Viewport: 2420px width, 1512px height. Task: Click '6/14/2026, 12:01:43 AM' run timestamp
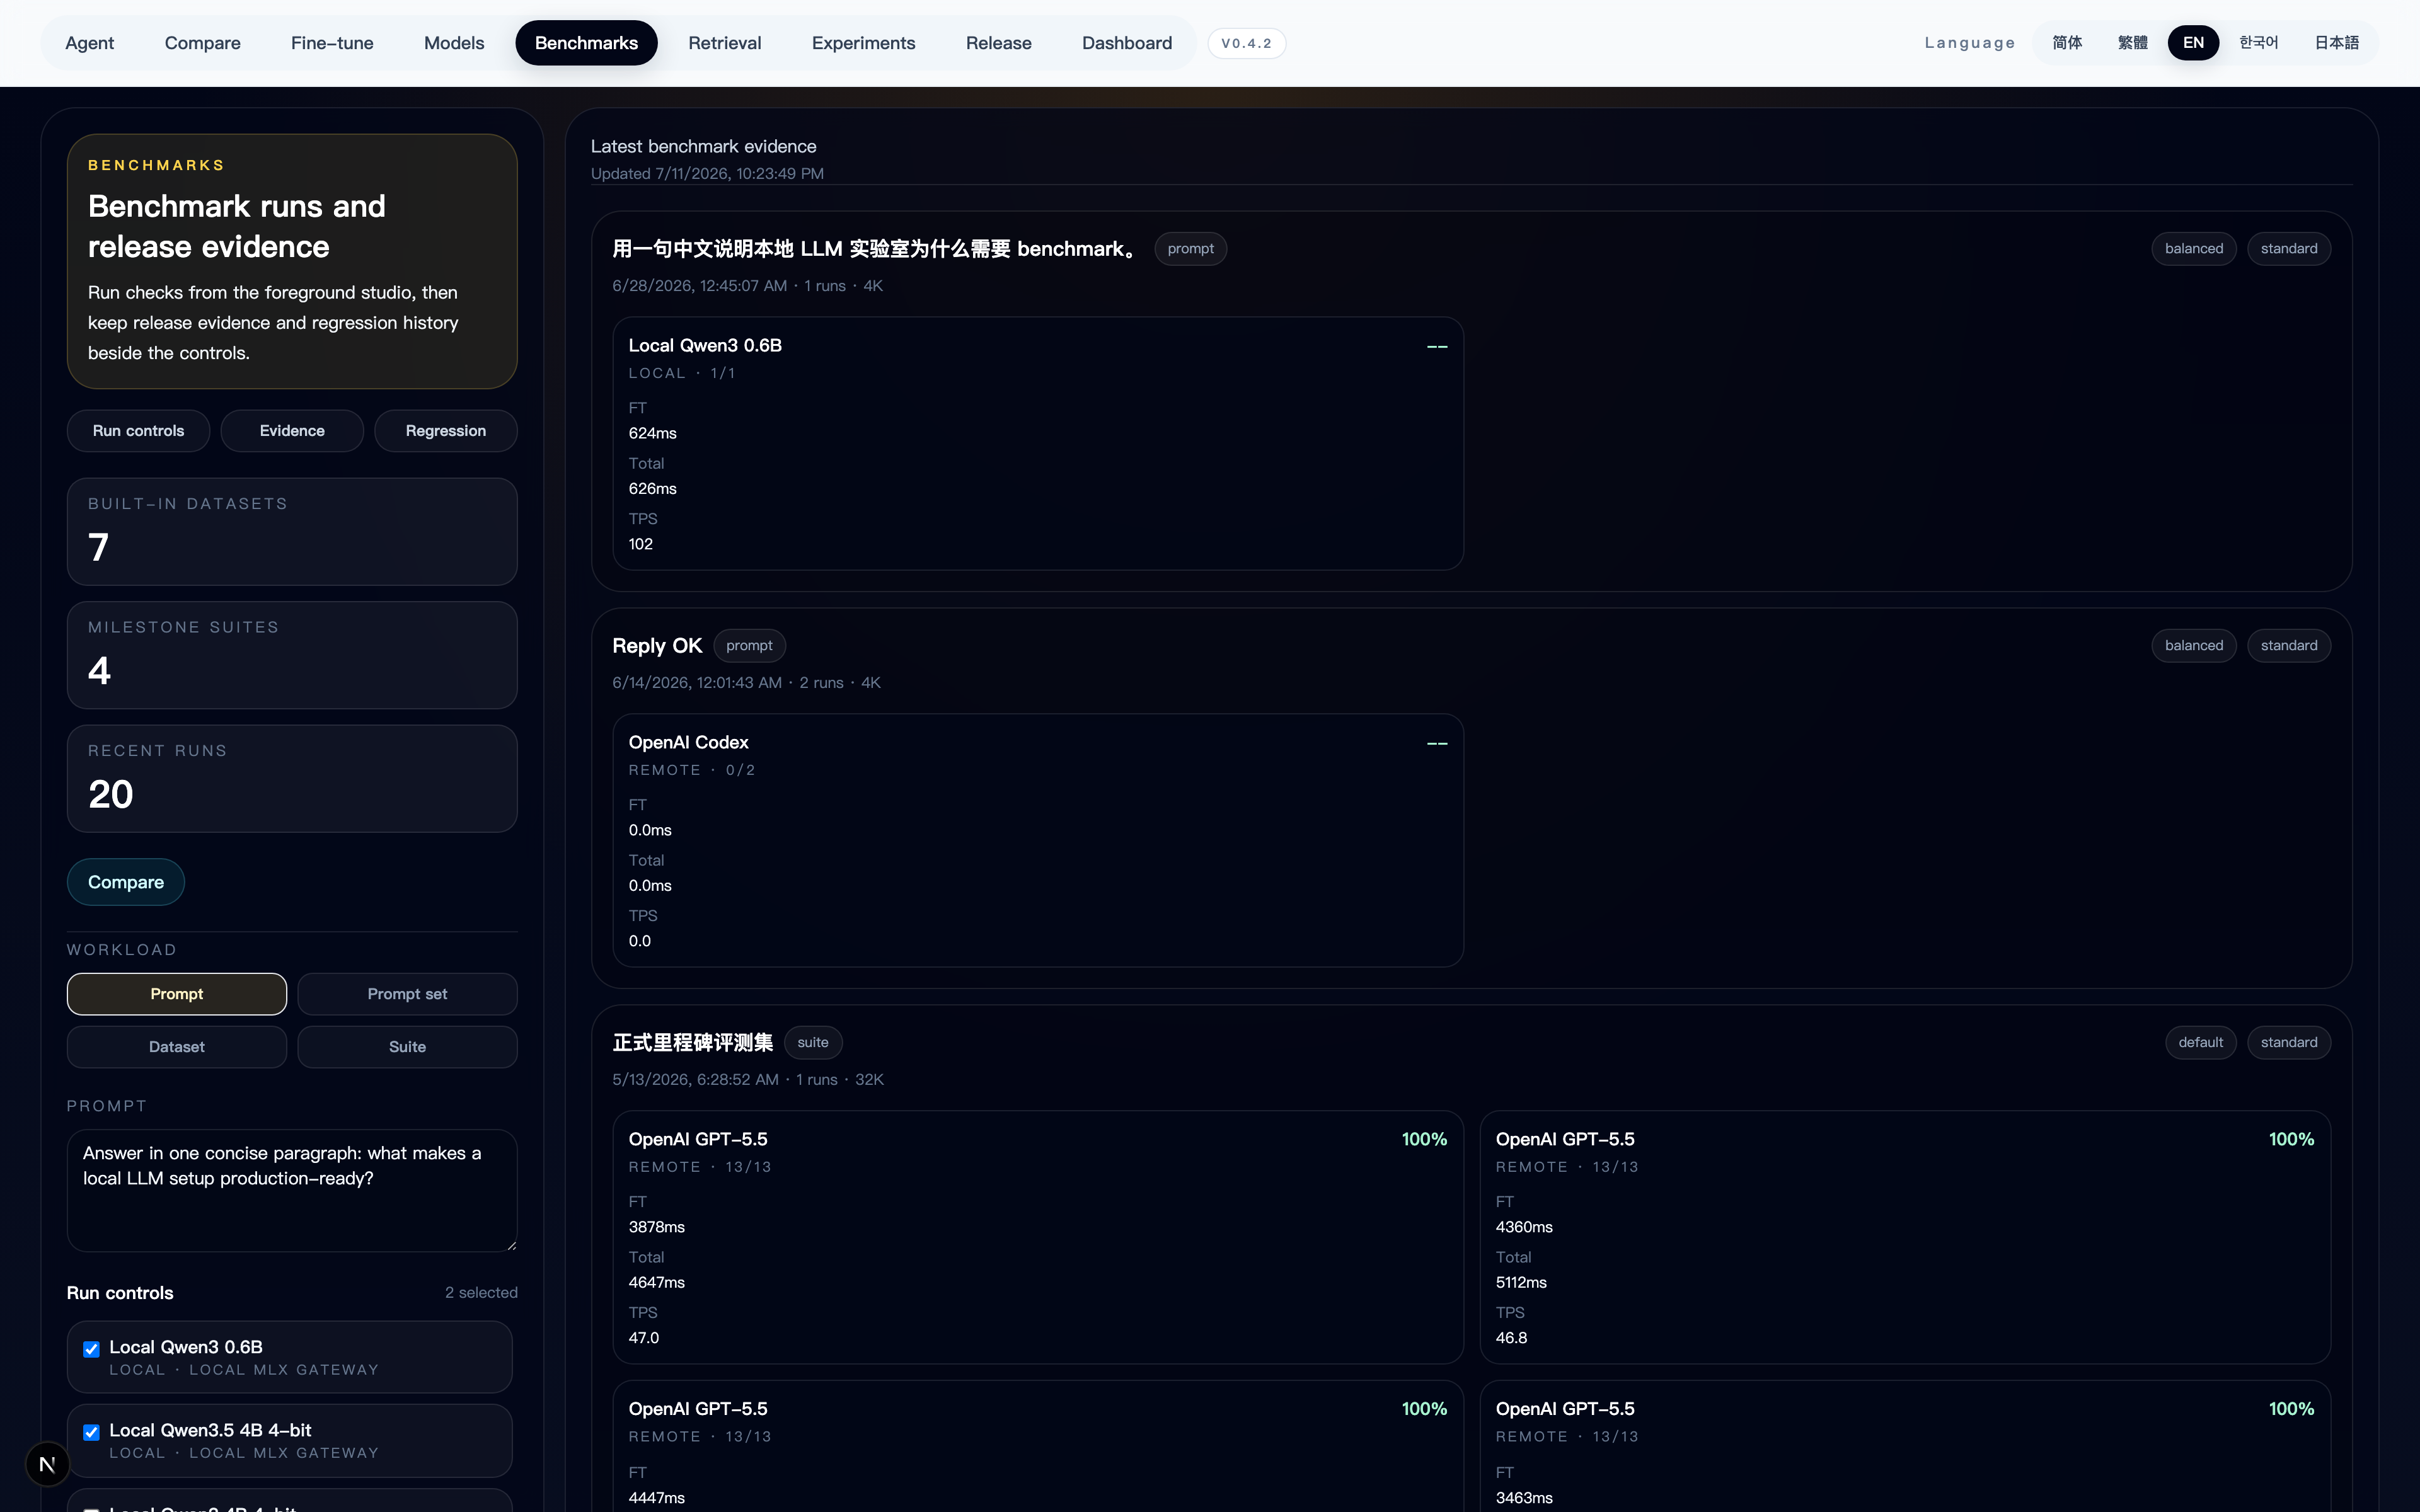(697, 683)
